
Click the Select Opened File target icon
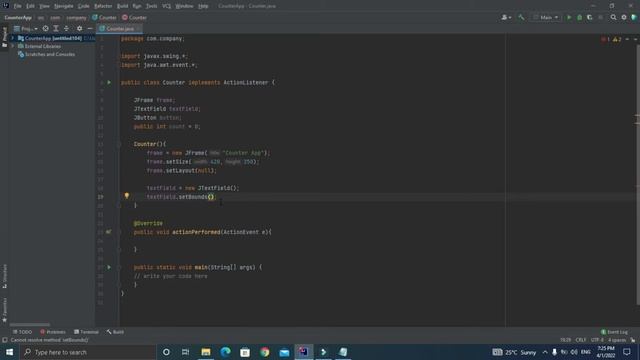[x=45, y=29]
